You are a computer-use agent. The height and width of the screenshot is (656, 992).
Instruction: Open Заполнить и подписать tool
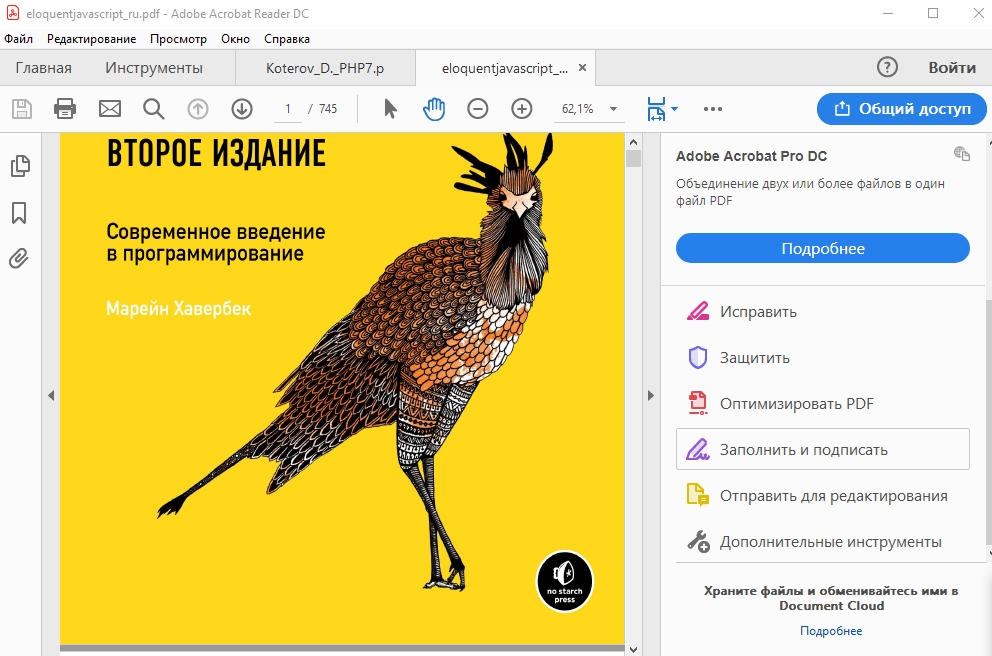point(822,449)
